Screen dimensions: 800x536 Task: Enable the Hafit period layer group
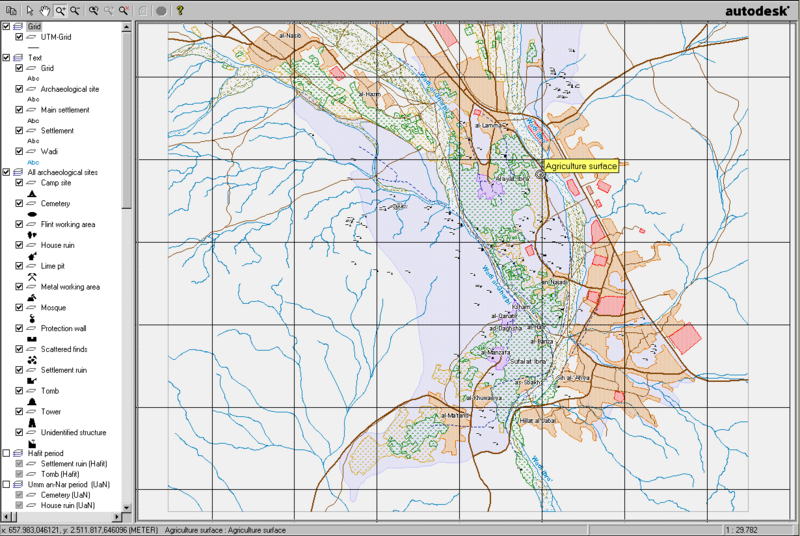point(7,453)
